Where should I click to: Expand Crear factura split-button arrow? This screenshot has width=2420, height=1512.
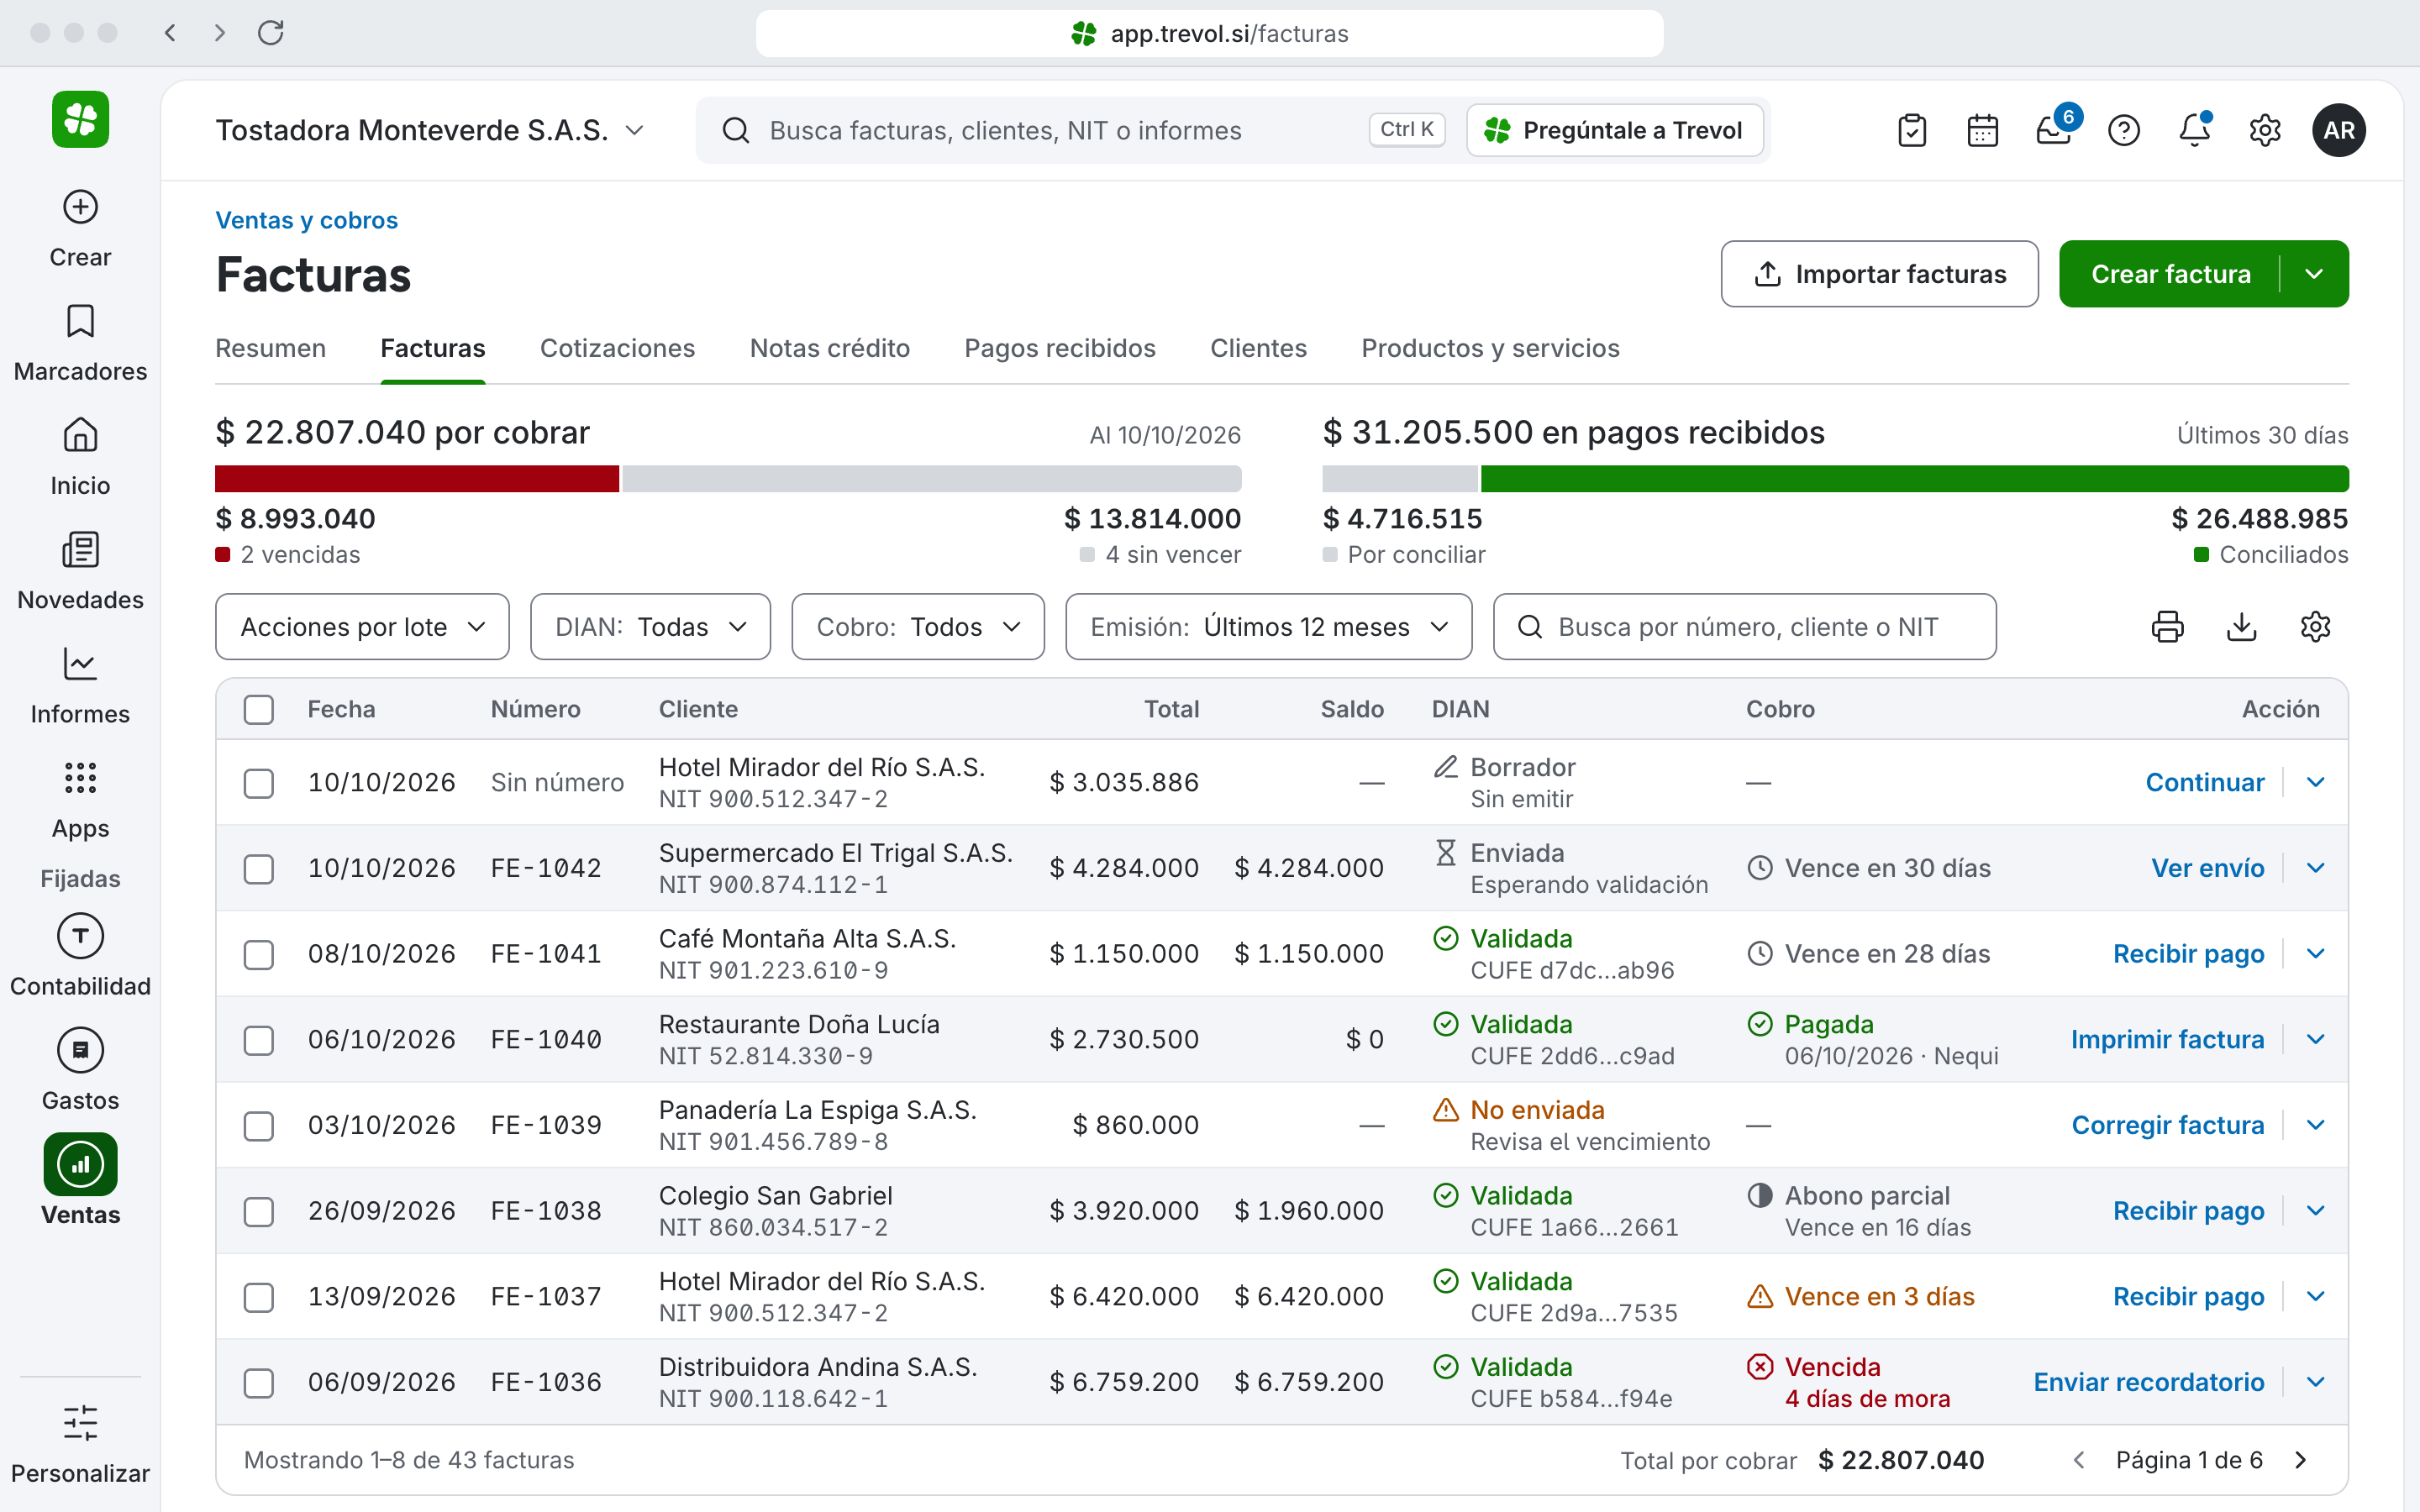(x=2314, y=274)
